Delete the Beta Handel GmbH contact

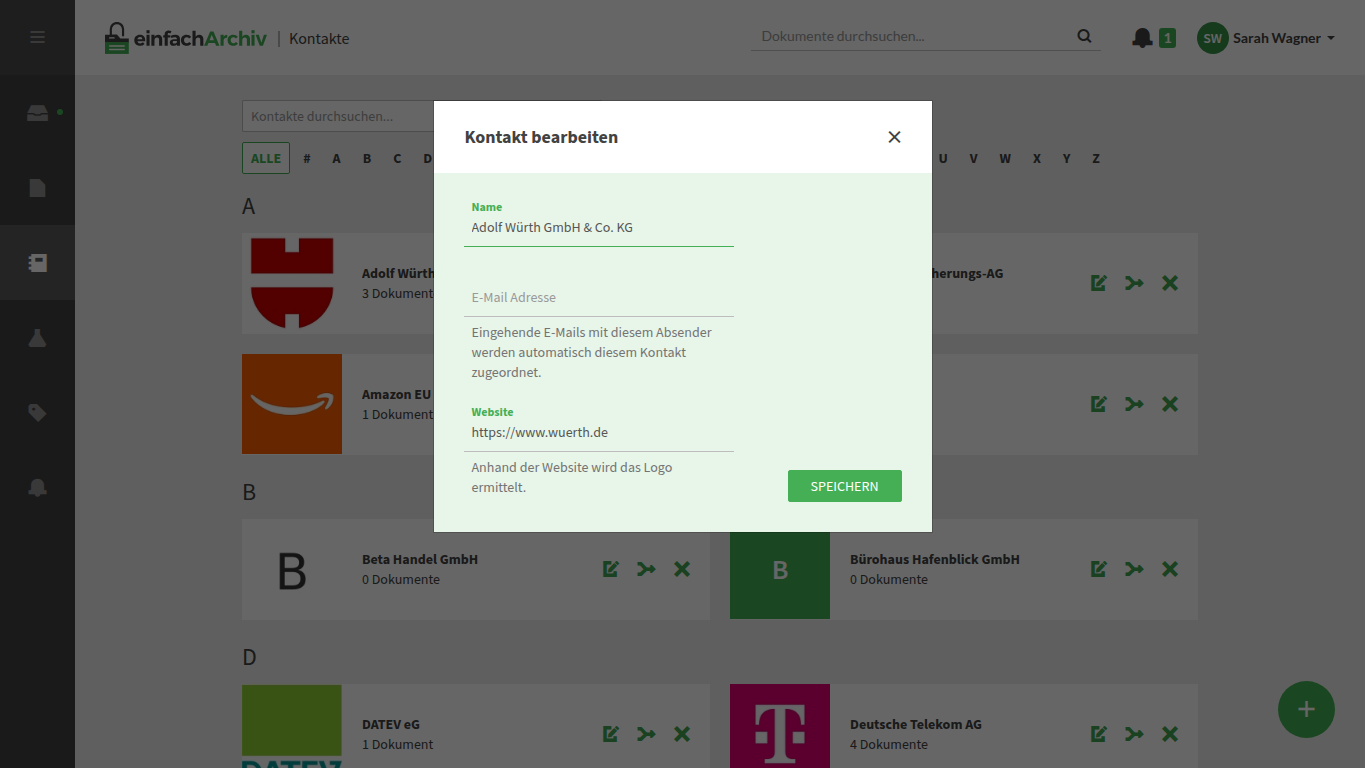coord(682,569)
